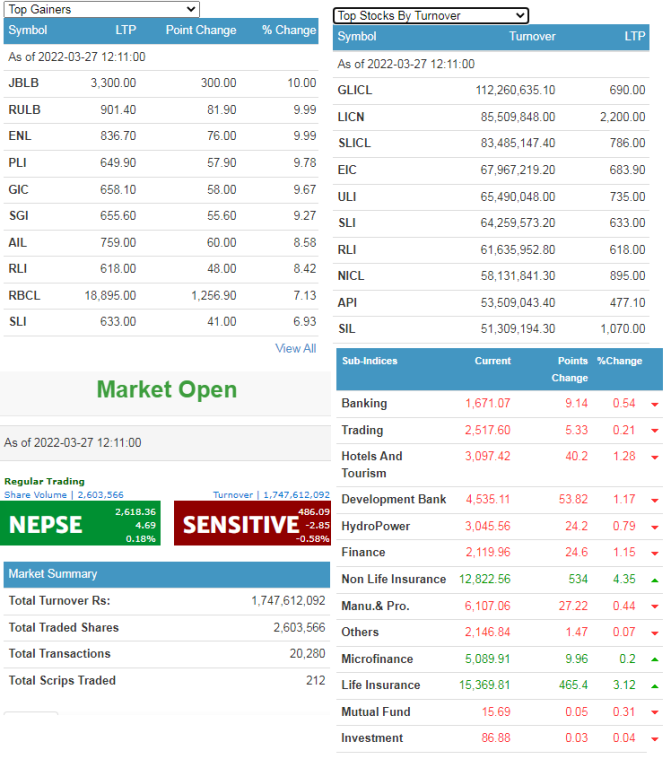
Task: Select RULB symbol in Top Gainers
Action: point(24,110)
